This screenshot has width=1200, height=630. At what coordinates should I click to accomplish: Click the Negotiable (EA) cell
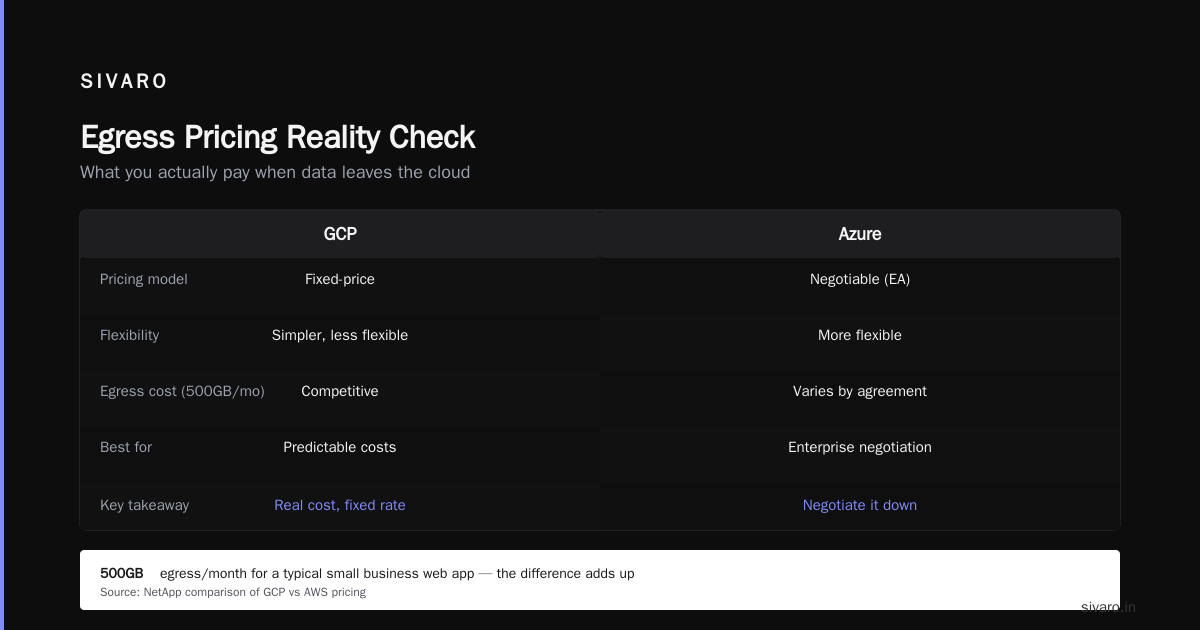[860, 279]
